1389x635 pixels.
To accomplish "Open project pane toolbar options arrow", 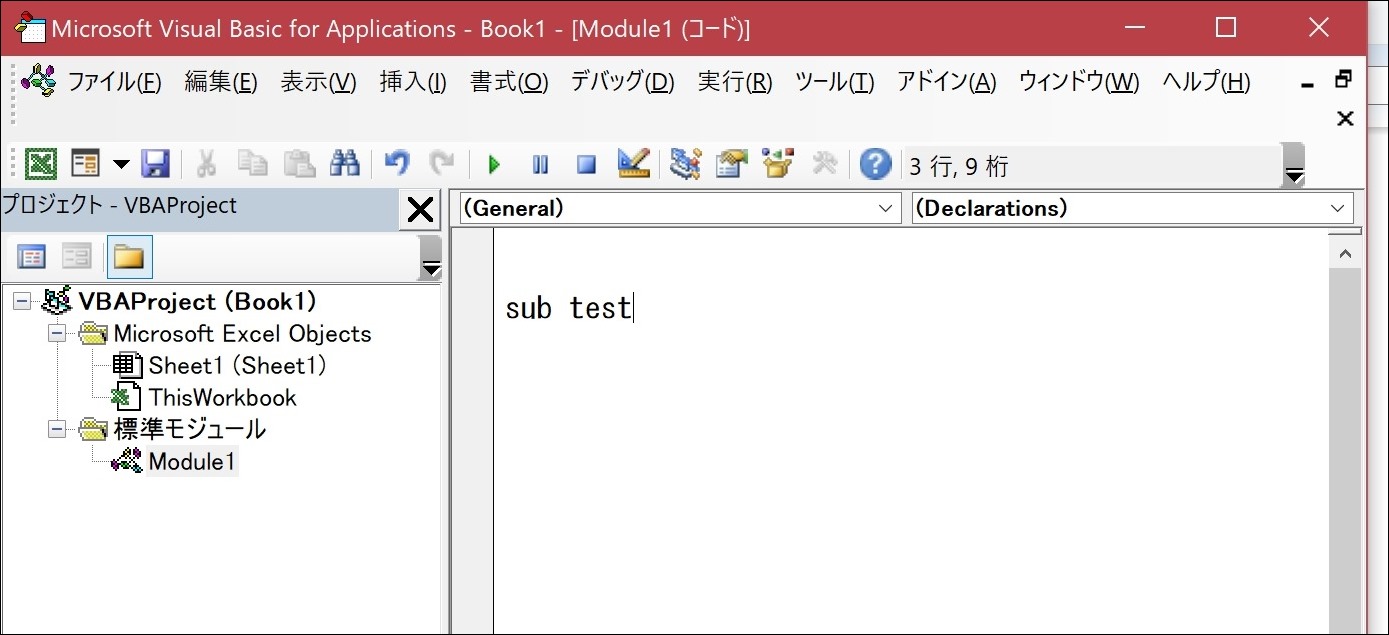I will click(x=431, y=256).
